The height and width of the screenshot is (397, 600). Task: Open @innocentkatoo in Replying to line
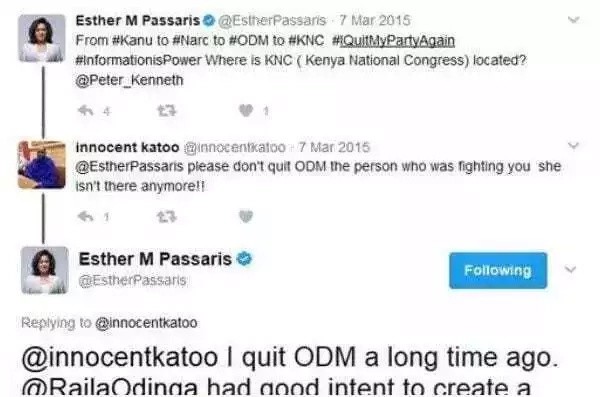(x=146, y=323)
